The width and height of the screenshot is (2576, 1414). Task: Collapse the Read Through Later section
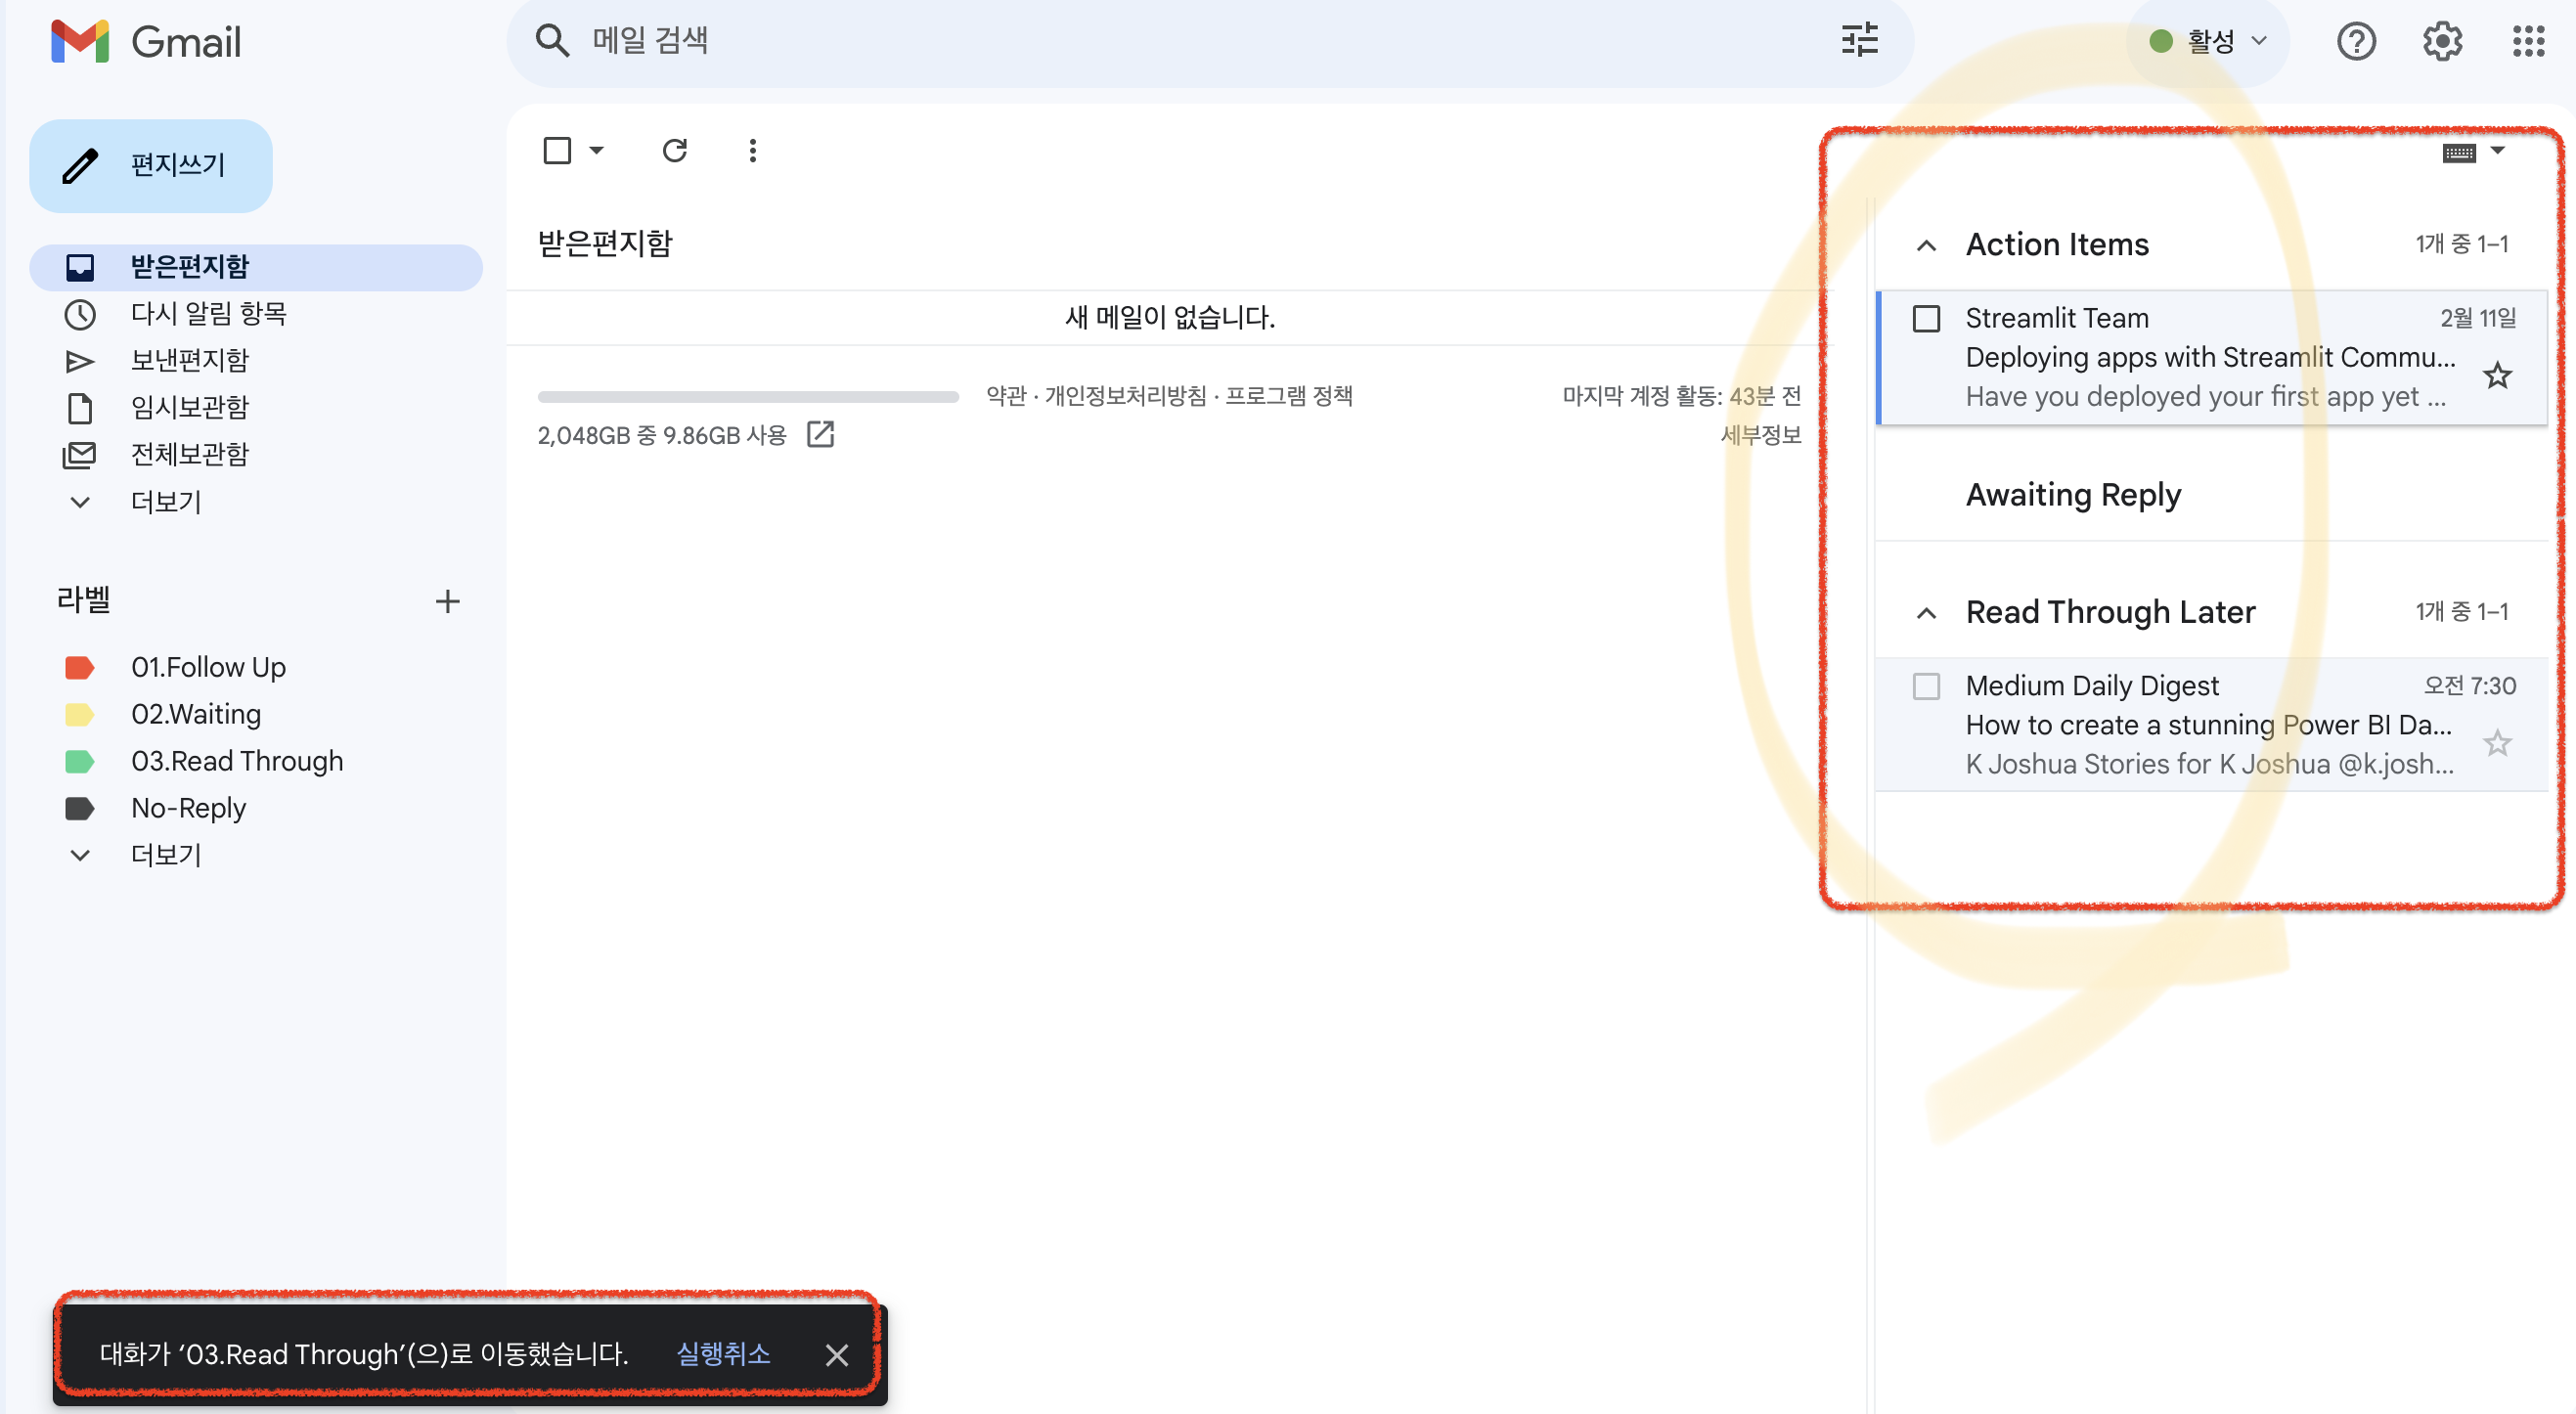tap(1925, 611)
